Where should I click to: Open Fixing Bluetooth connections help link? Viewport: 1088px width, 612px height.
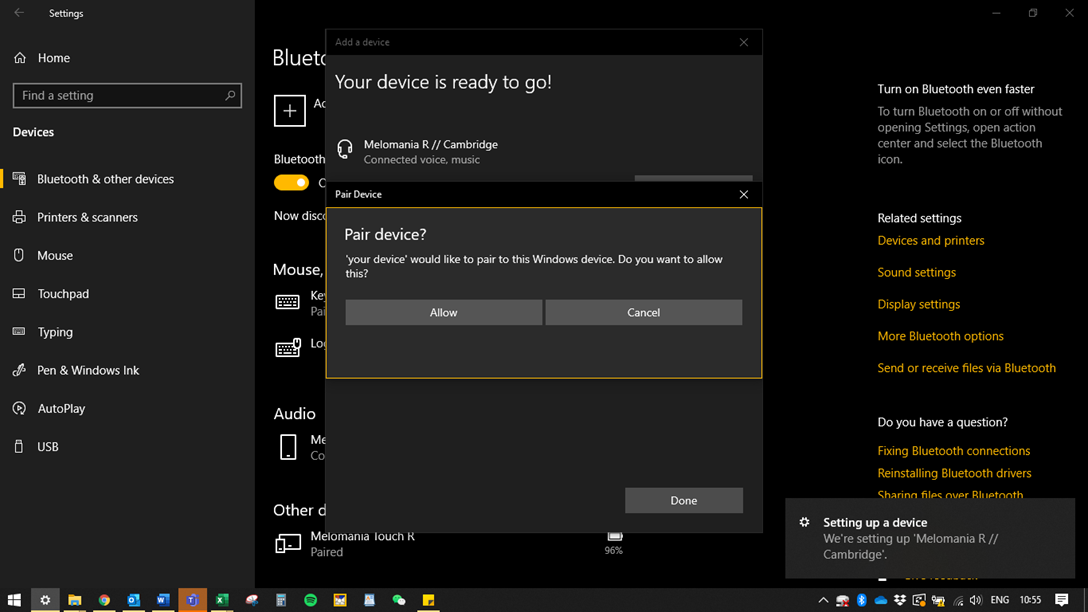pos(953,451)
